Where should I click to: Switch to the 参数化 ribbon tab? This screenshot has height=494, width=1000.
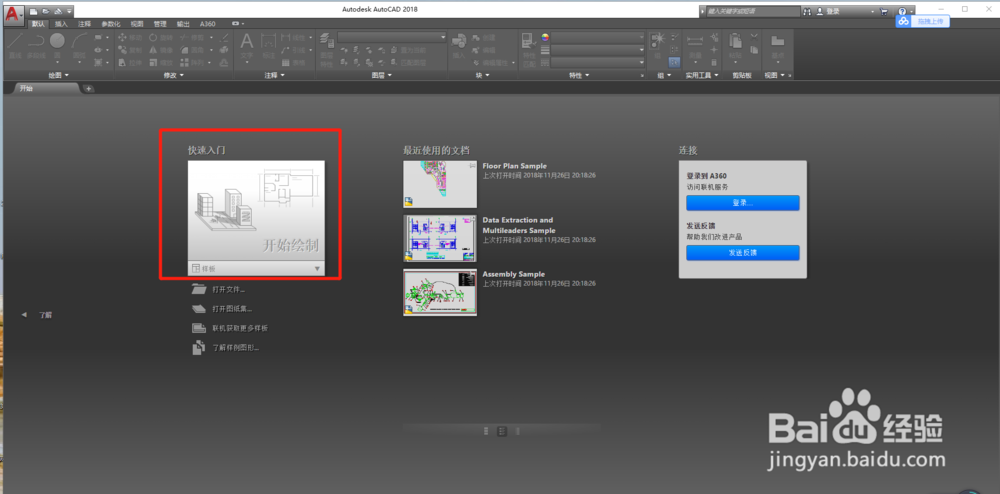tap(111, 24)
